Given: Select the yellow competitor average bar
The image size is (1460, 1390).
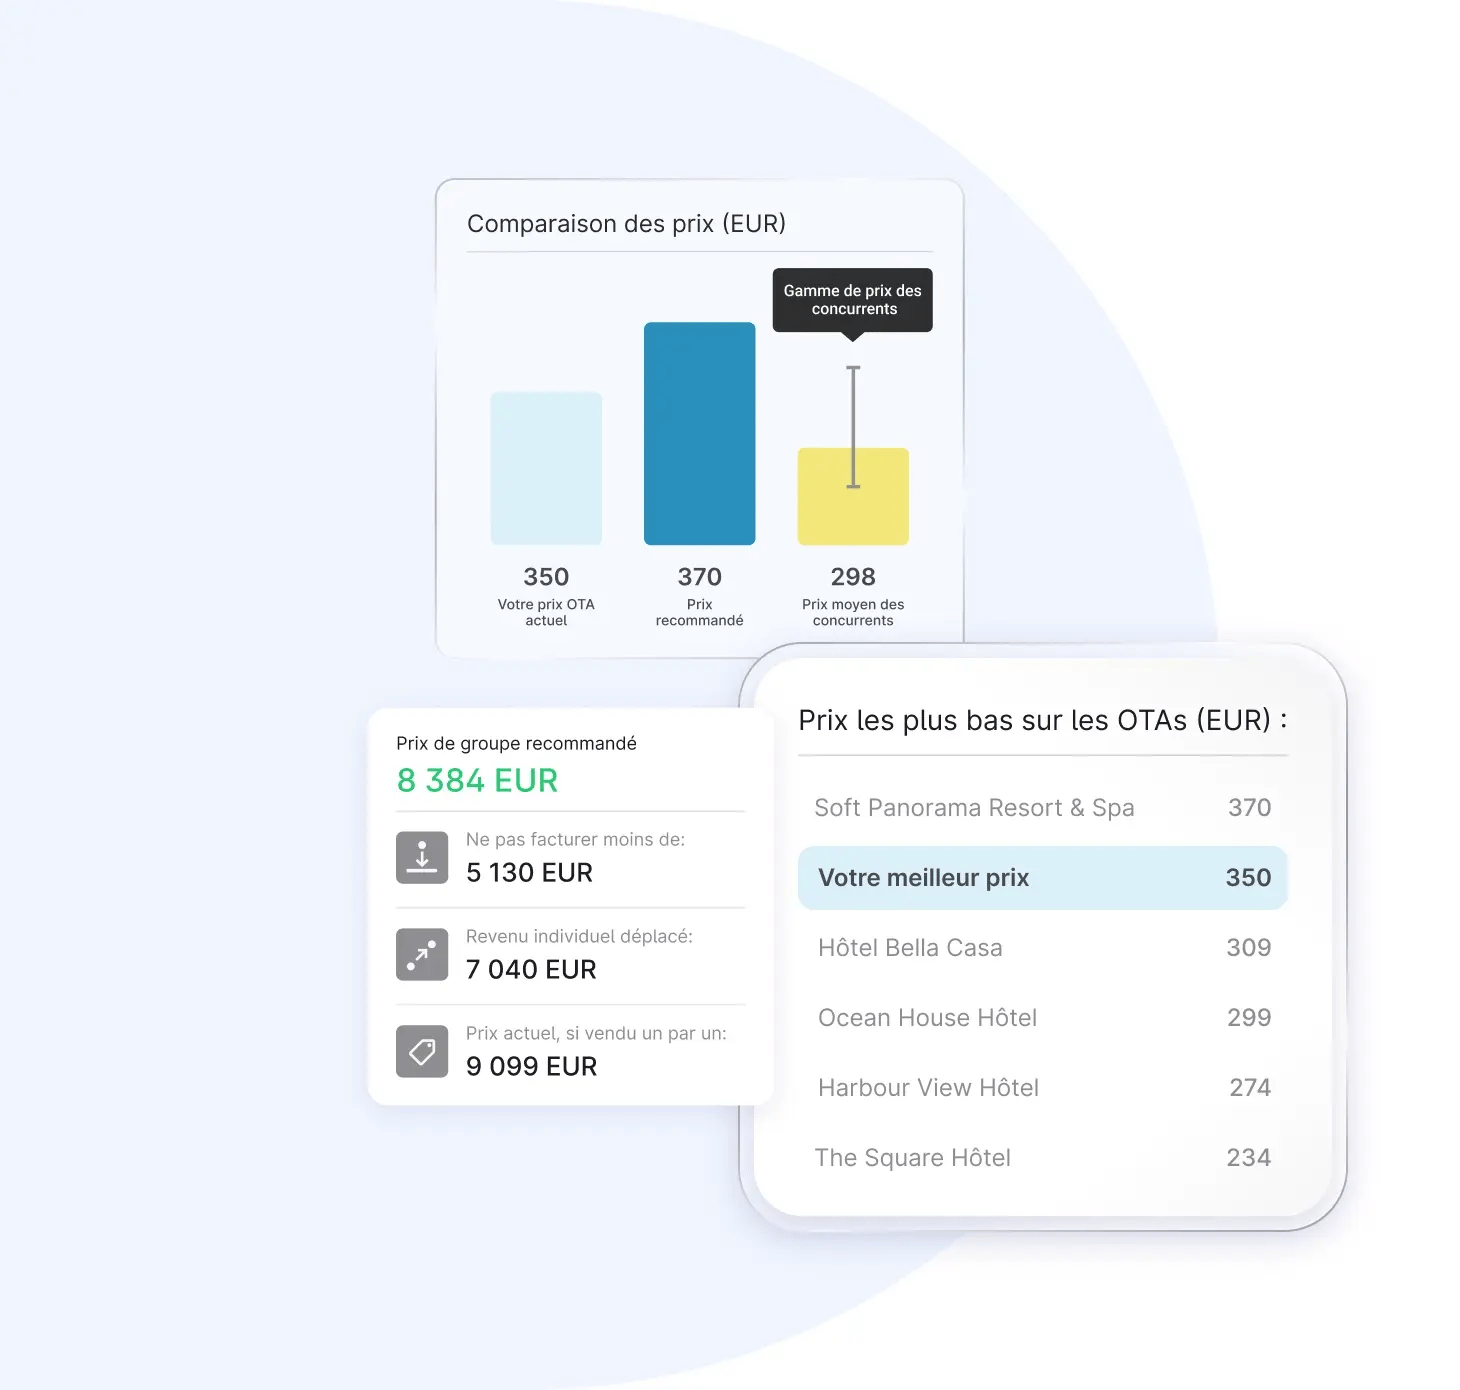Looking at the screenshot, I should (x=853, y=496).
